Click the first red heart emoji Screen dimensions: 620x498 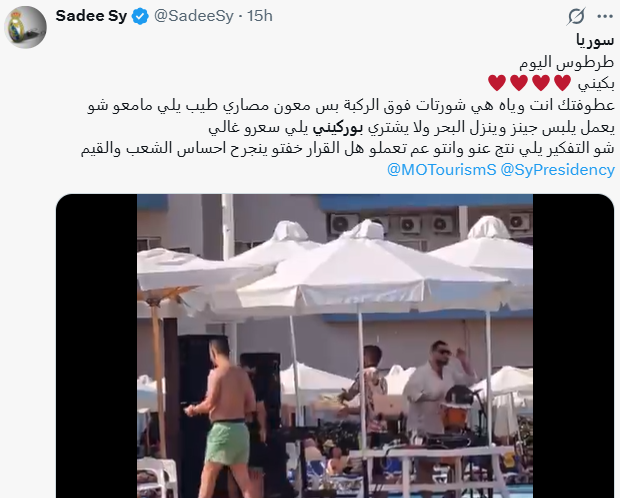coord(562,83)
